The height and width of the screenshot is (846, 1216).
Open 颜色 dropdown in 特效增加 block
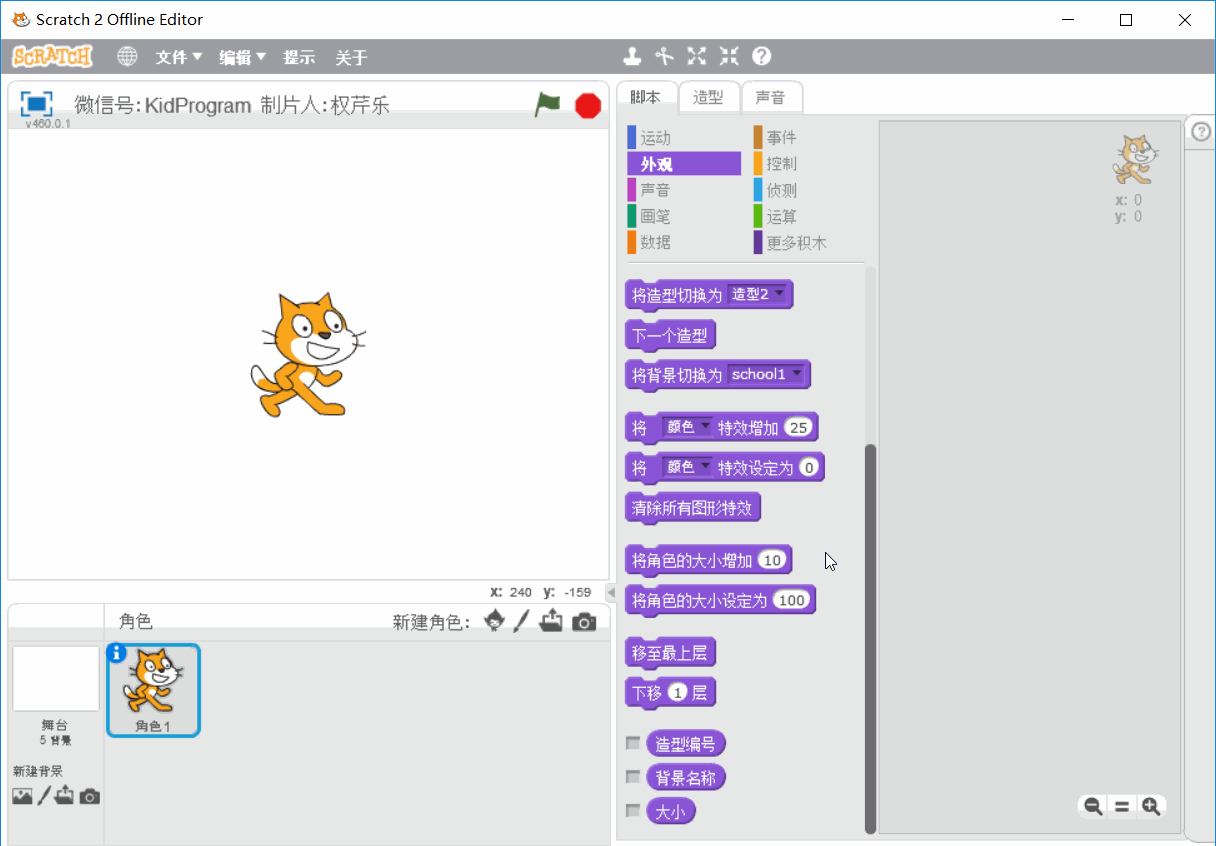(x=686, y=427)
